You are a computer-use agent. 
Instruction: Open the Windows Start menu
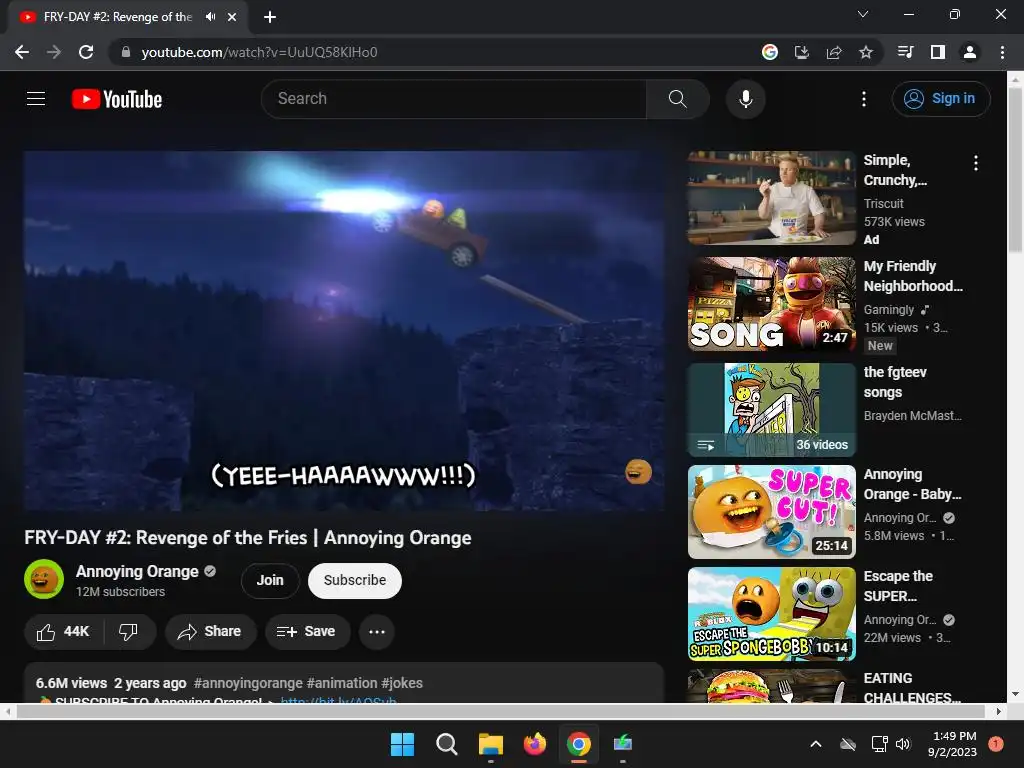[402, 744]
